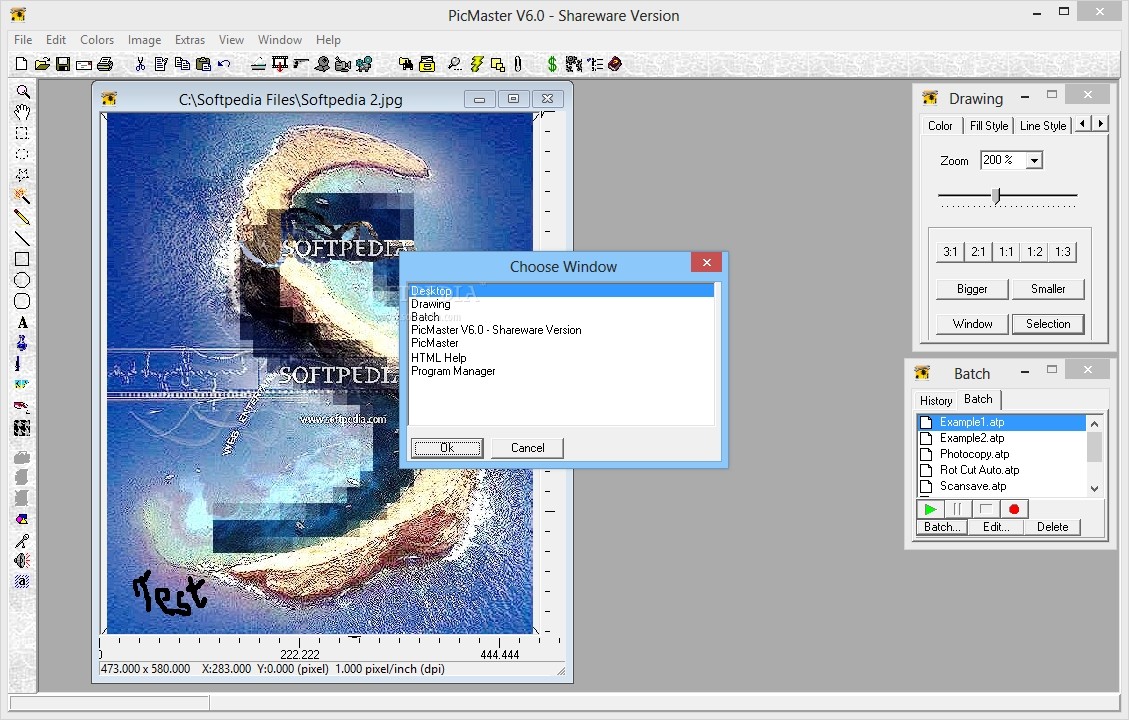
Task: Select the Rectangle shape tool
Action: point(22,259)
